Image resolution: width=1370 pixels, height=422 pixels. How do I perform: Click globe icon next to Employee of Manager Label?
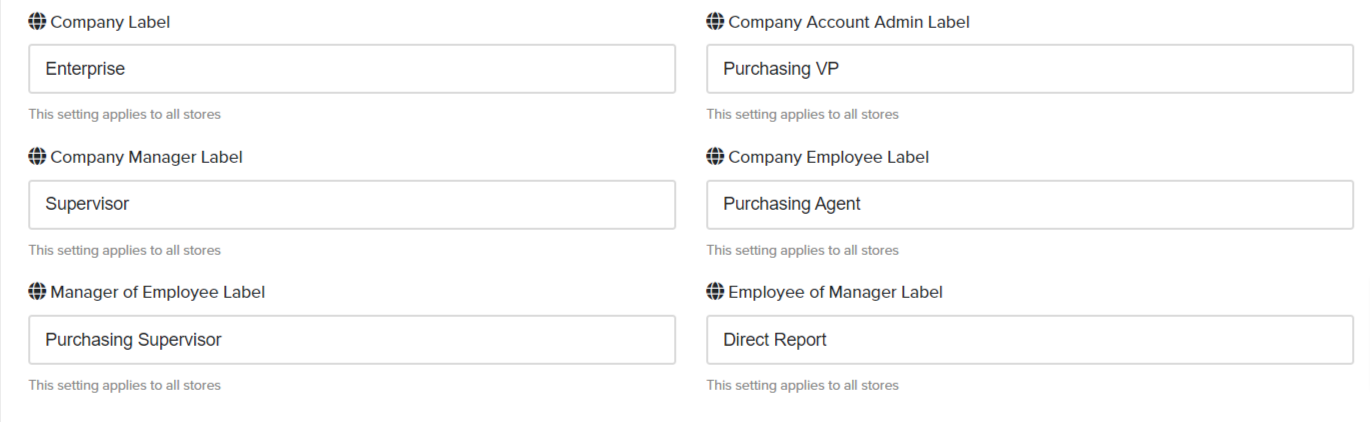[715, 291]
